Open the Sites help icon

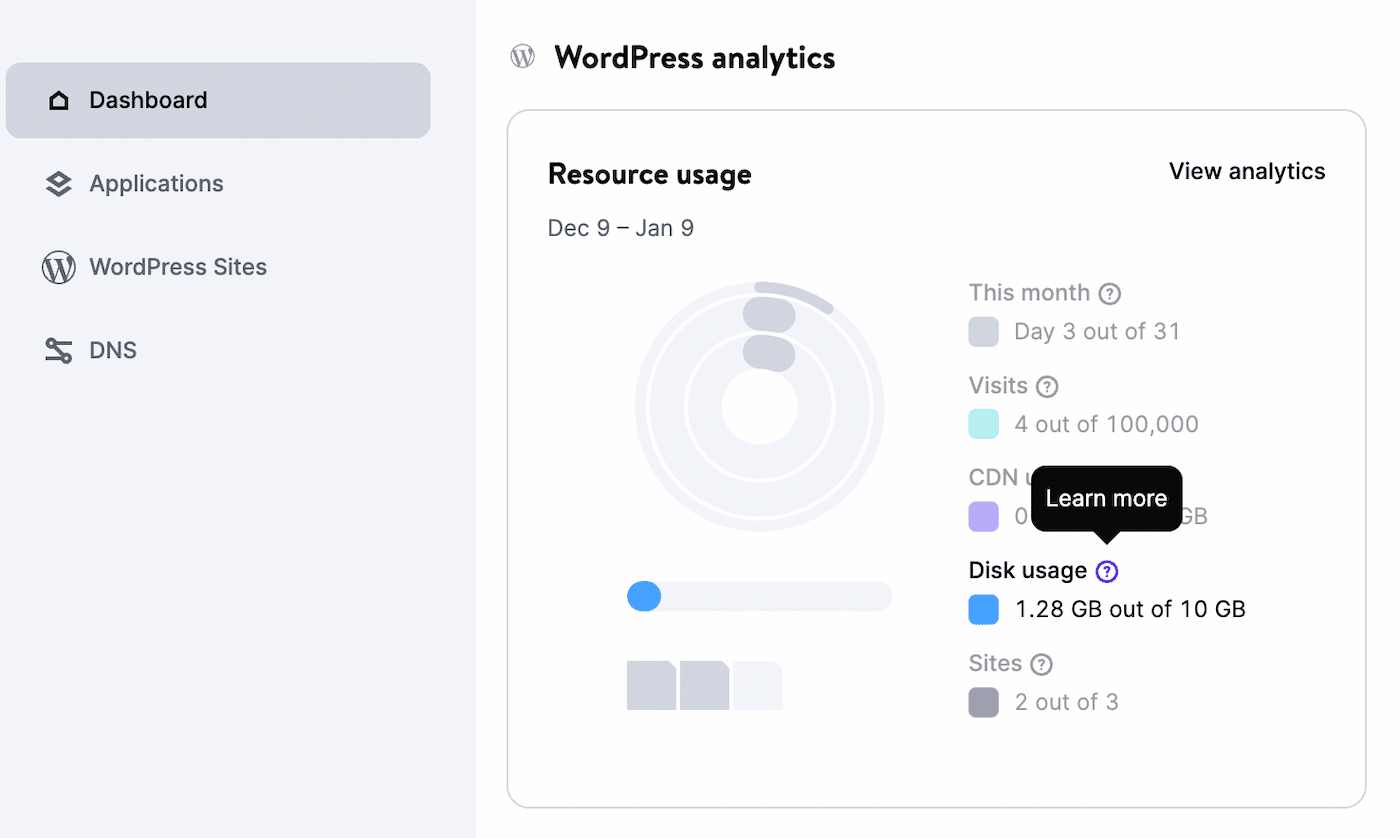1041,664
